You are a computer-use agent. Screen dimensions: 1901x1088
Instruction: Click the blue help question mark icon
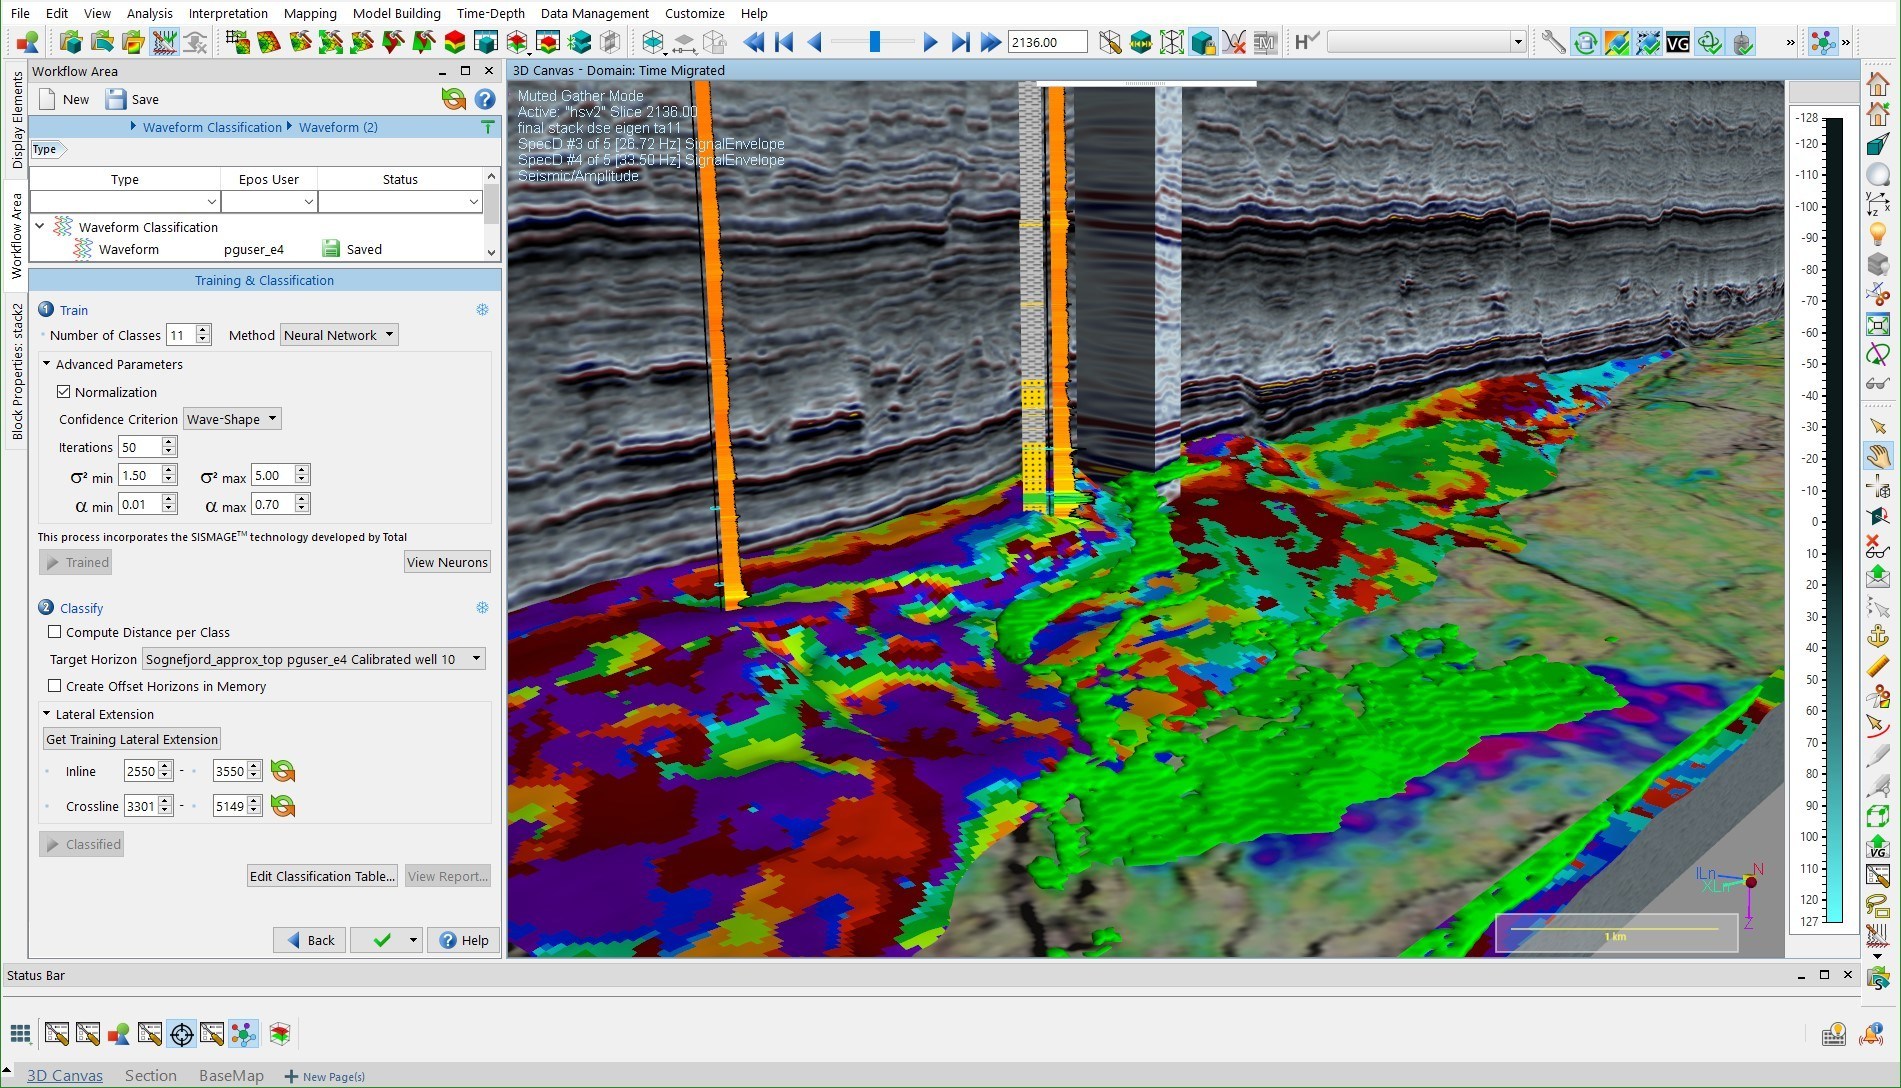tap(485, 99)
